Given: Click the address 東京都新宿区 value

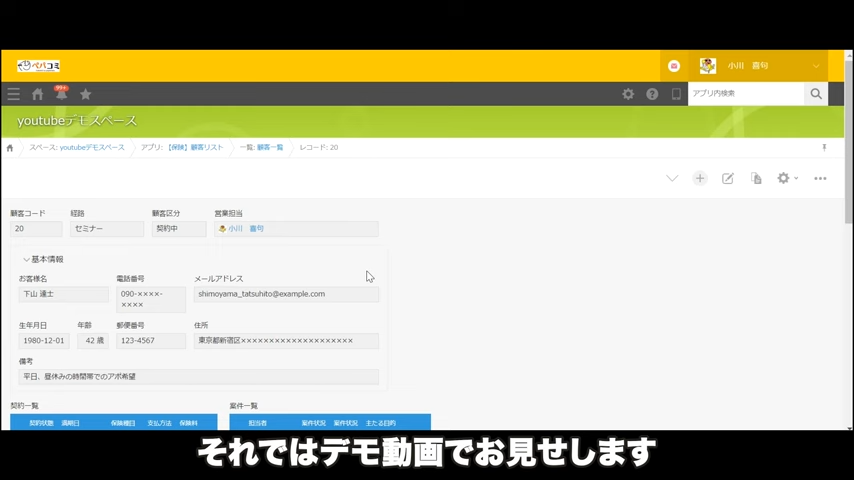Looking at the screenshot, I should 286,341.
